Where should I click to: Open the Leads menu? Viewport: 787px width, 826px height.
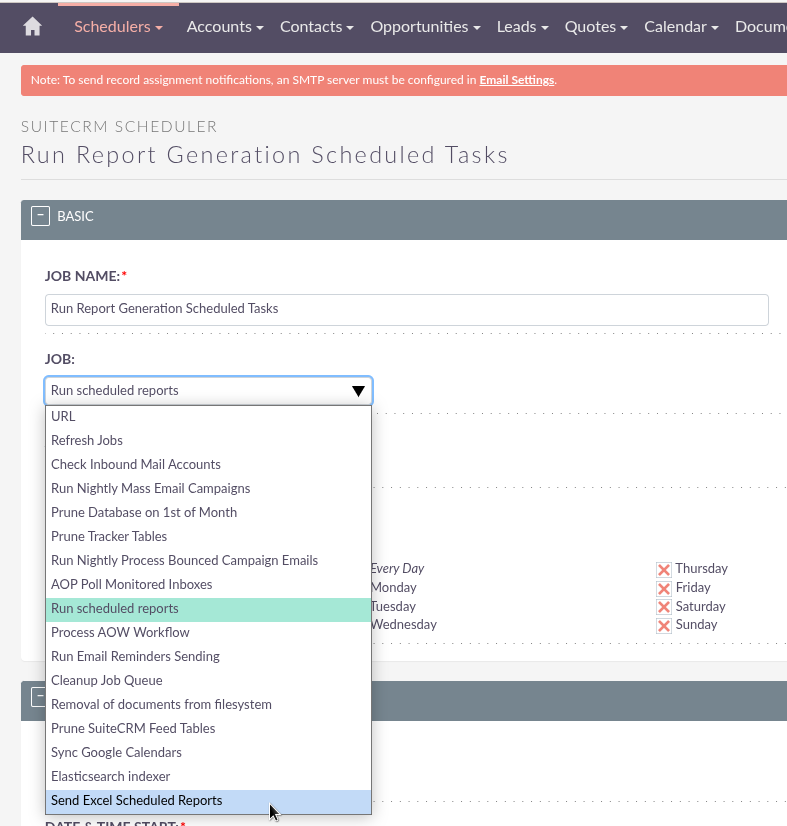point(523,27)
